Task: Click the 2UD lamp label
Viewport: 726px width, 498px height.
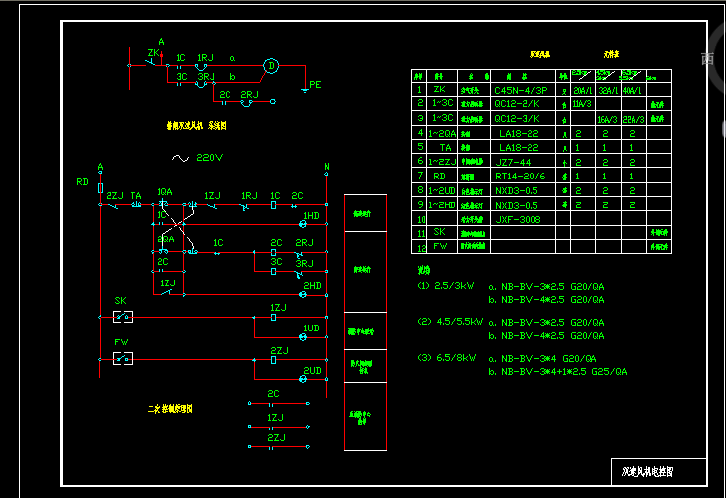Action: (313, 371)
